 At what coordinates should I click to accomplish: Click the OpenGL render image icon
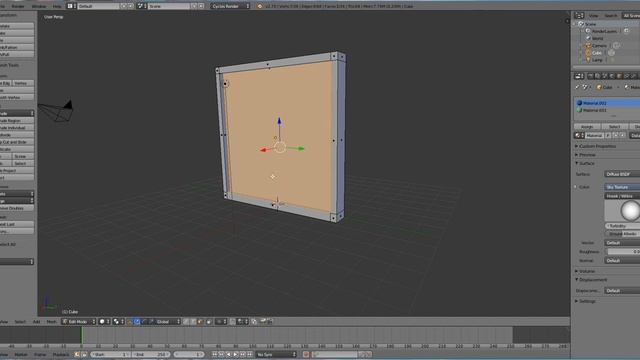[x=264, y=322]
